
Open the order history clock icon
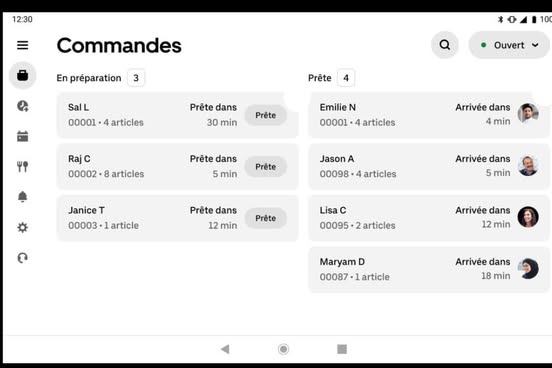tap(23, 106)
